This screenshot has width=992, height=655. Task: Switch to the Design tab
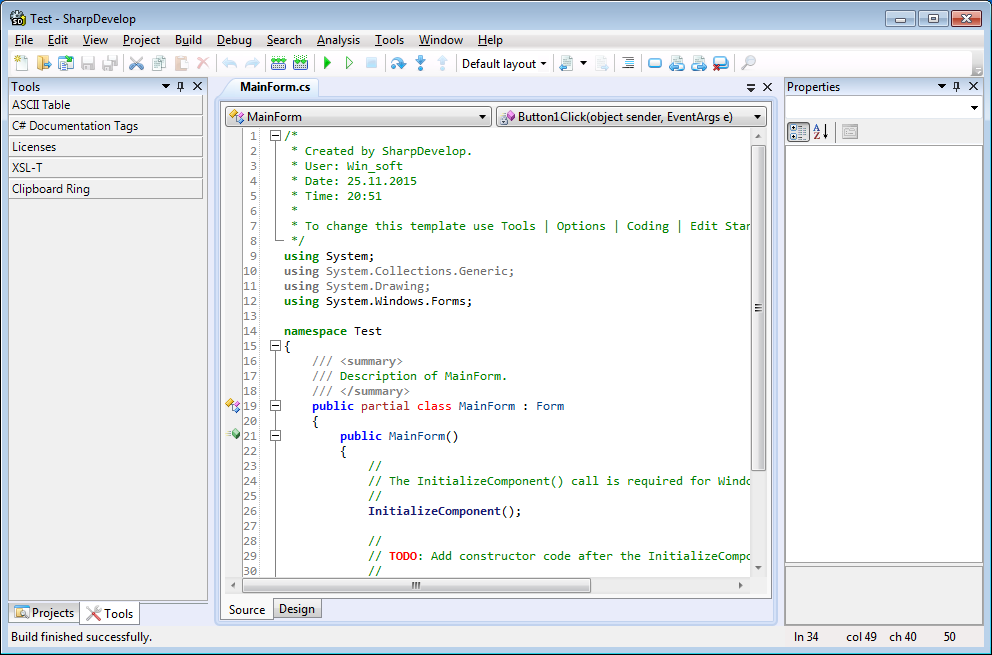tap(297, 609)
